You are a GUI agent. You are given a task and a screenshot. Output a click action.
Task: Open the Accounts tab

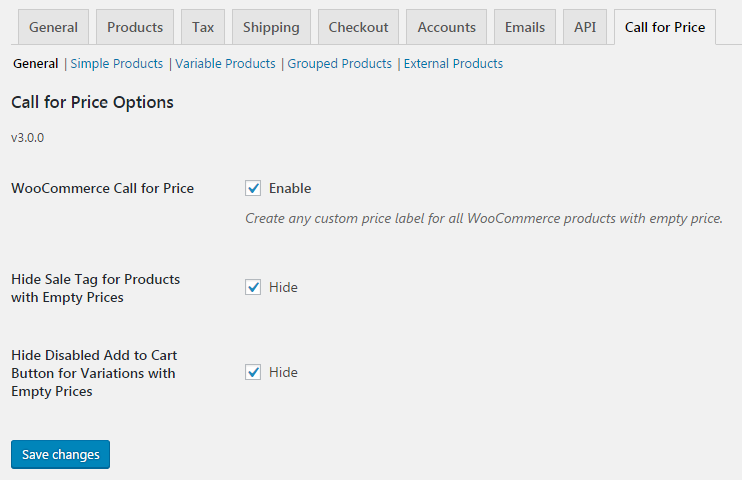tap(446, 27)
